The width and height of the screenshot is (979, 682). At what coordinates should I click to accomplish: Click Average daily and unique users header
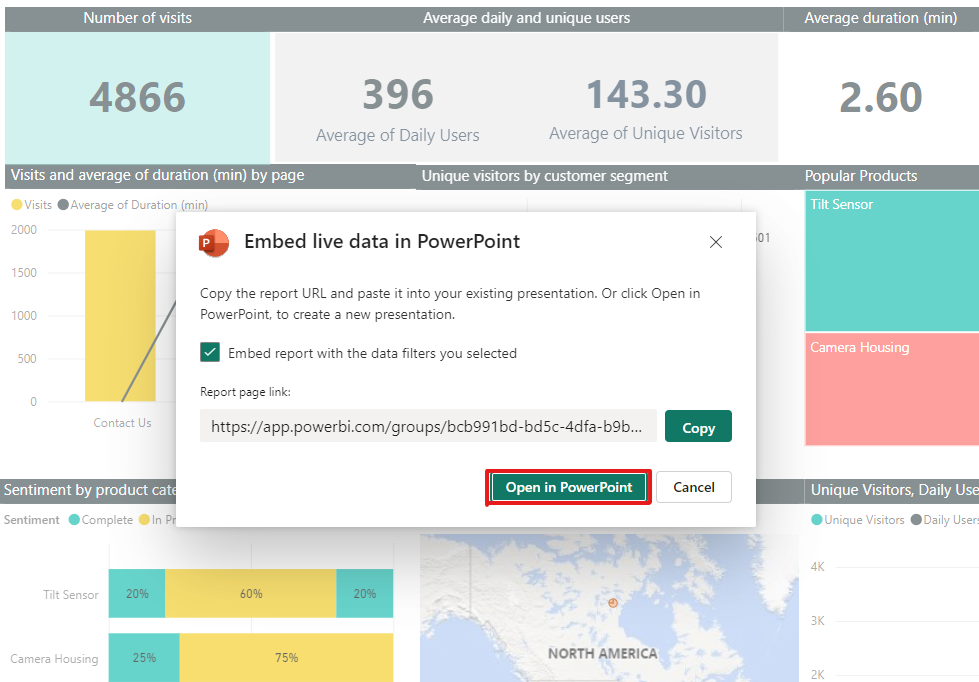[x=526, y=18]
